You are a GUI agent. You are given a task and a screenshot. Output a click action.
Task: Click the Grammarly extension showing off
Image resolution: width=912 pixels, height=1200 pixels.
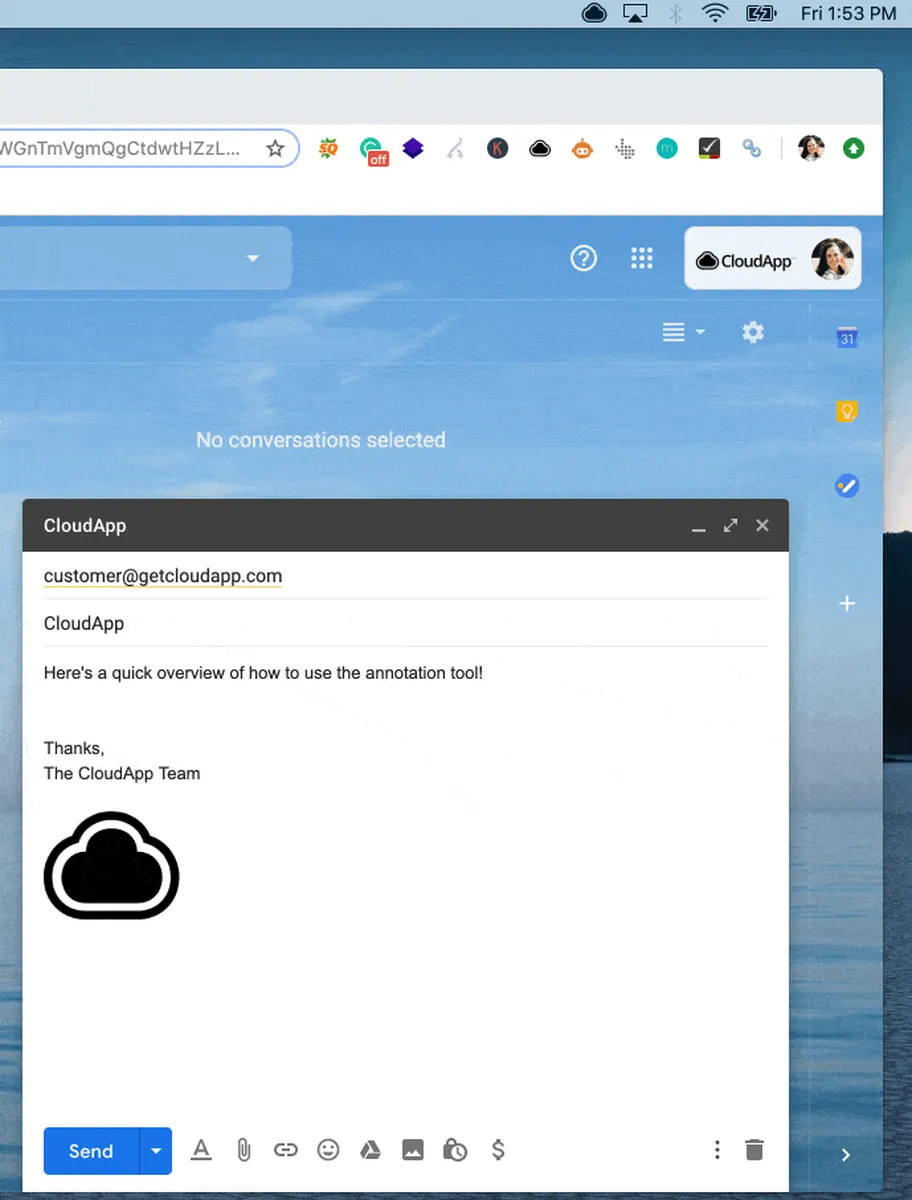coord(374,151)
